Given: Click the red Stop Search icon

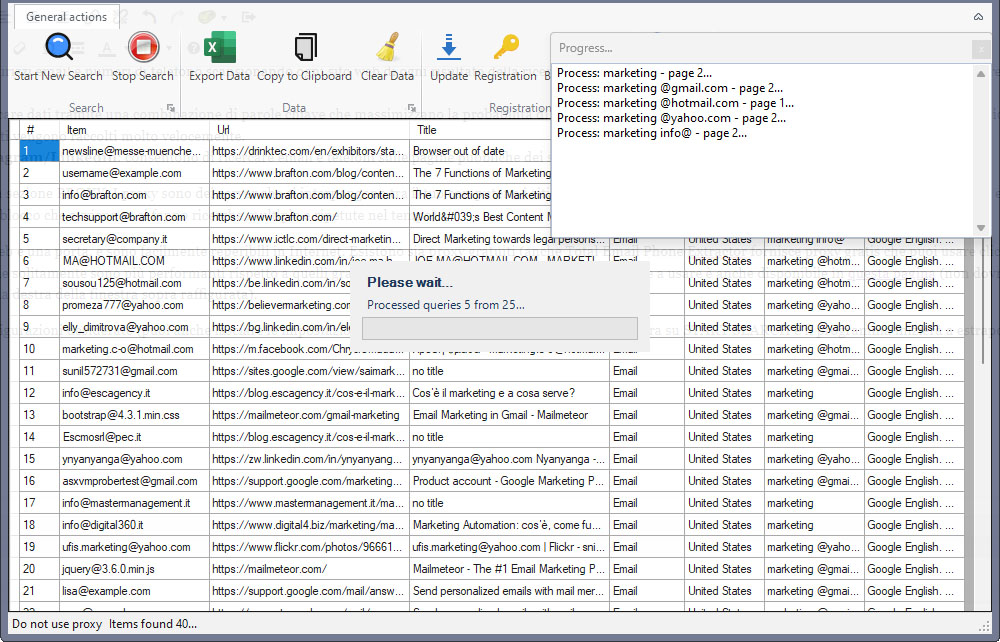Looking at the screenshot, I should [143, 47].
